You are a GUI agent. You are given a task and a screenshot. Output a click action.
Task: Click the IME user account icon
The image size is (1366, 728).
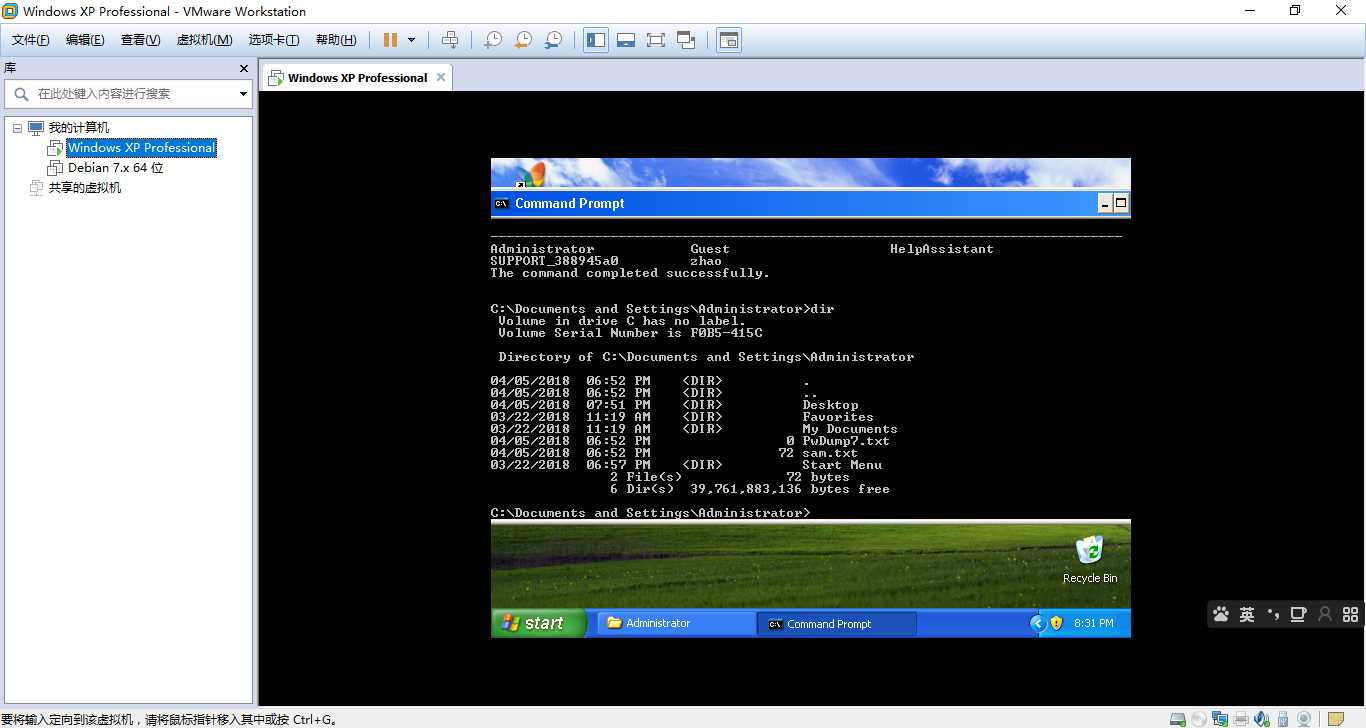coord(1325,614)
